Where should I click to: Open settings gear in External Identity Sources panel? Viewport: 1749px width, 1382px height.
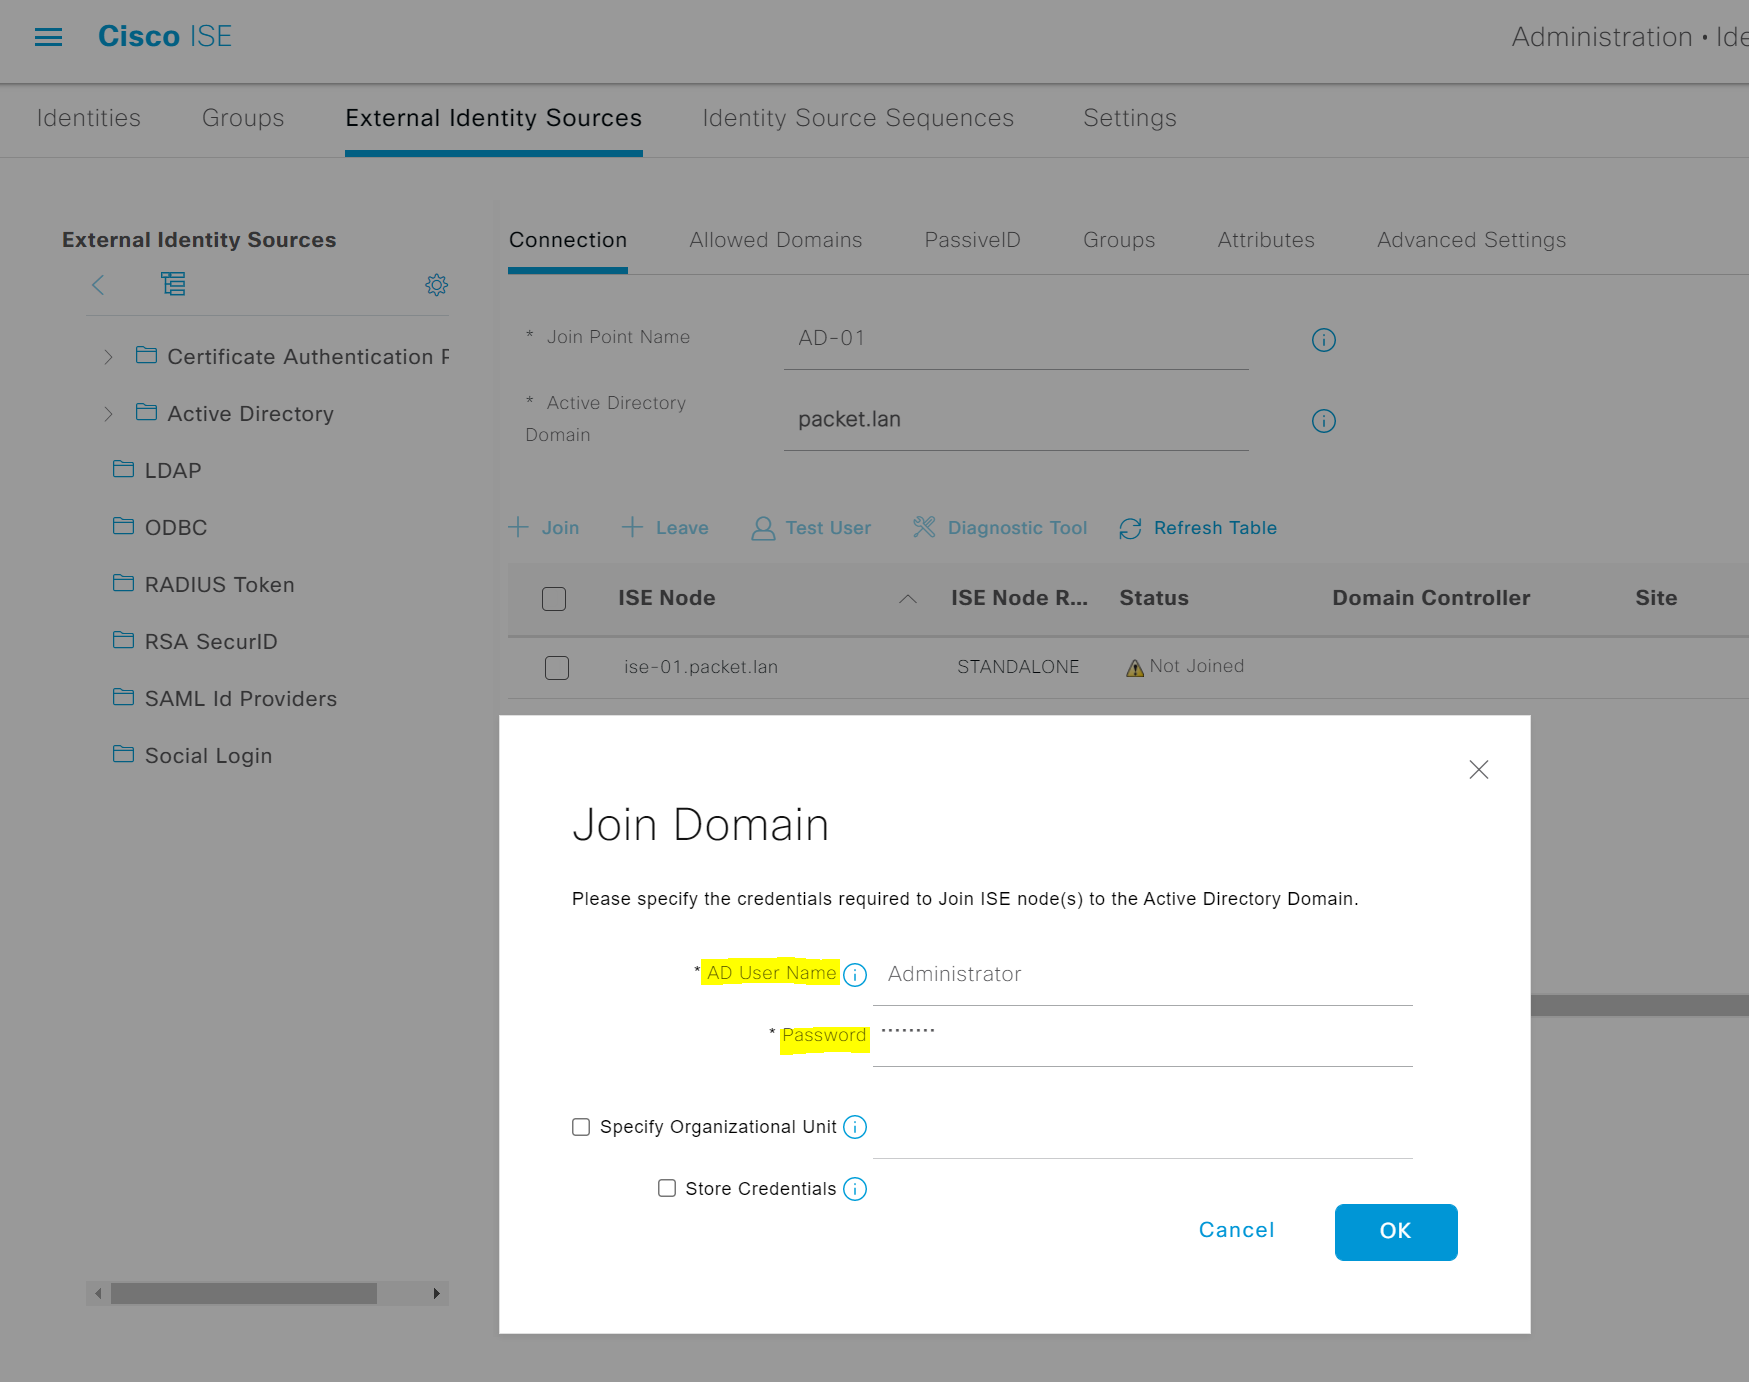coord(436,285)
